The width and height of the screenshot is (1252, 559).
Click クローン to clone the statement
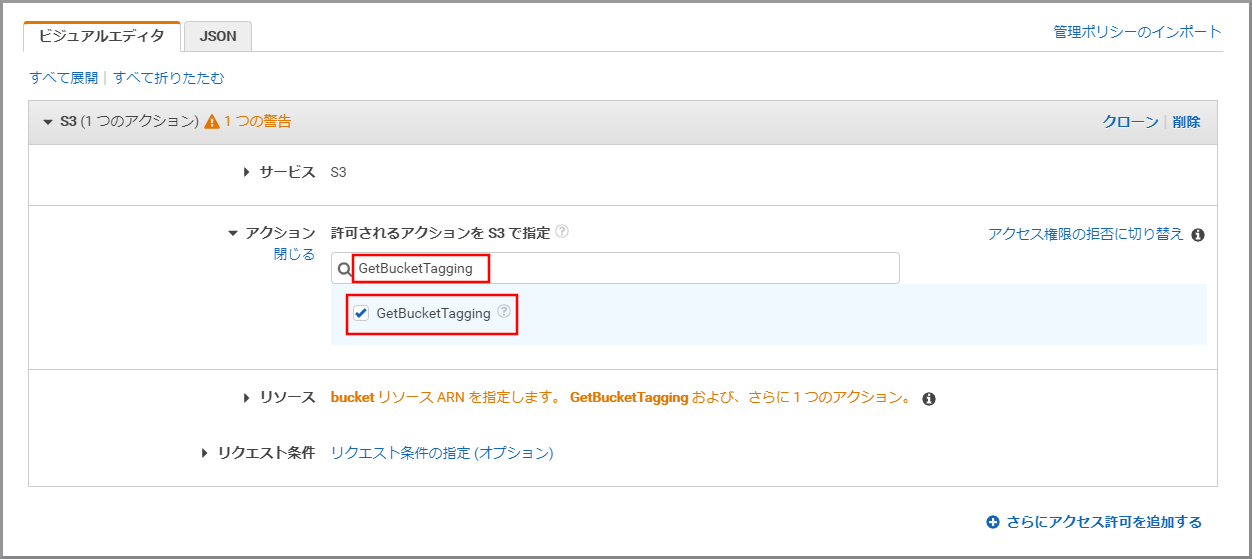(x=1130, y=122)
